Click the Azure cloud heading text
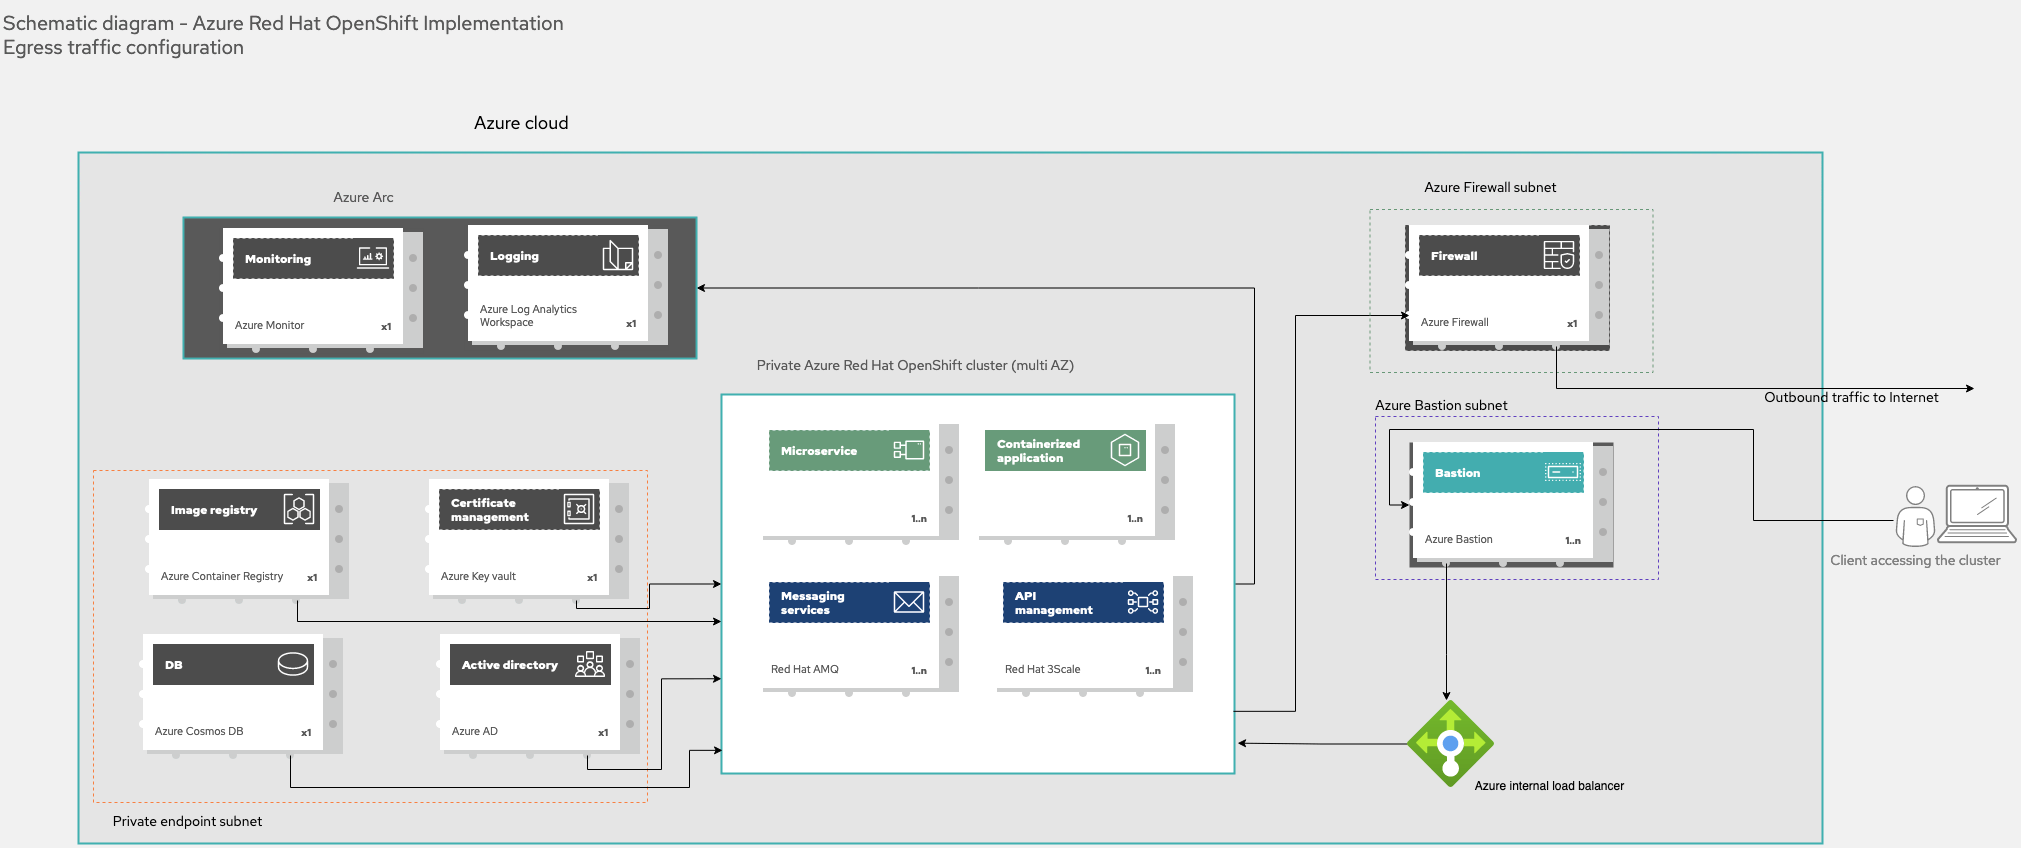 pos(521,123)
